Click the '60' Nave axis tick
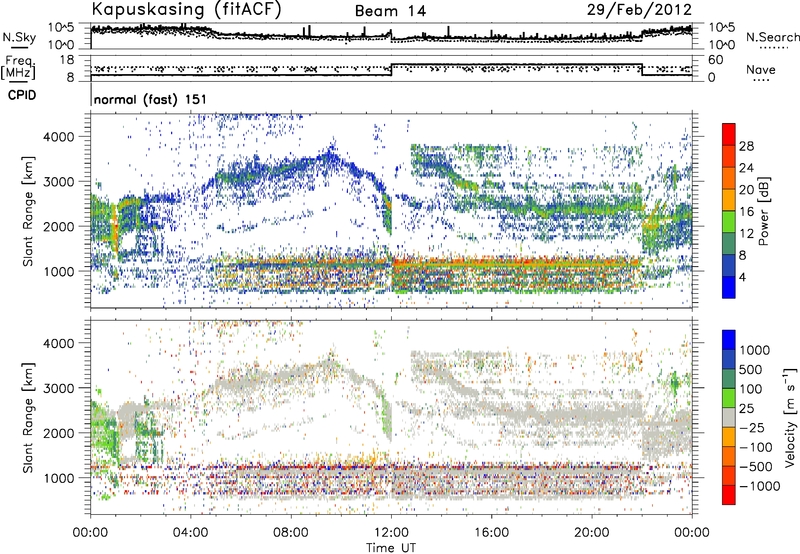 [x=716, y=60]
